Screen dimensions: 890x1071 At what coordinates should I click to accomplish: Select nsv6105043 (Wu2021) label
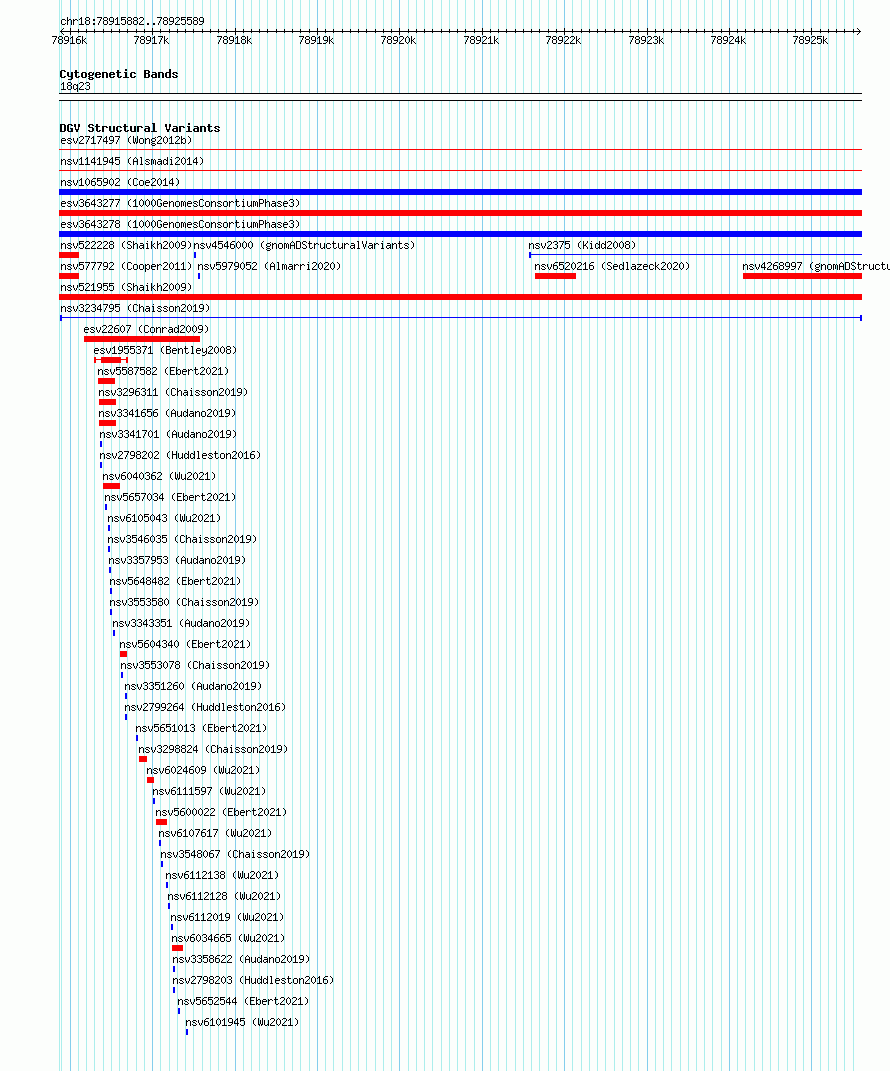coord(164,518)
